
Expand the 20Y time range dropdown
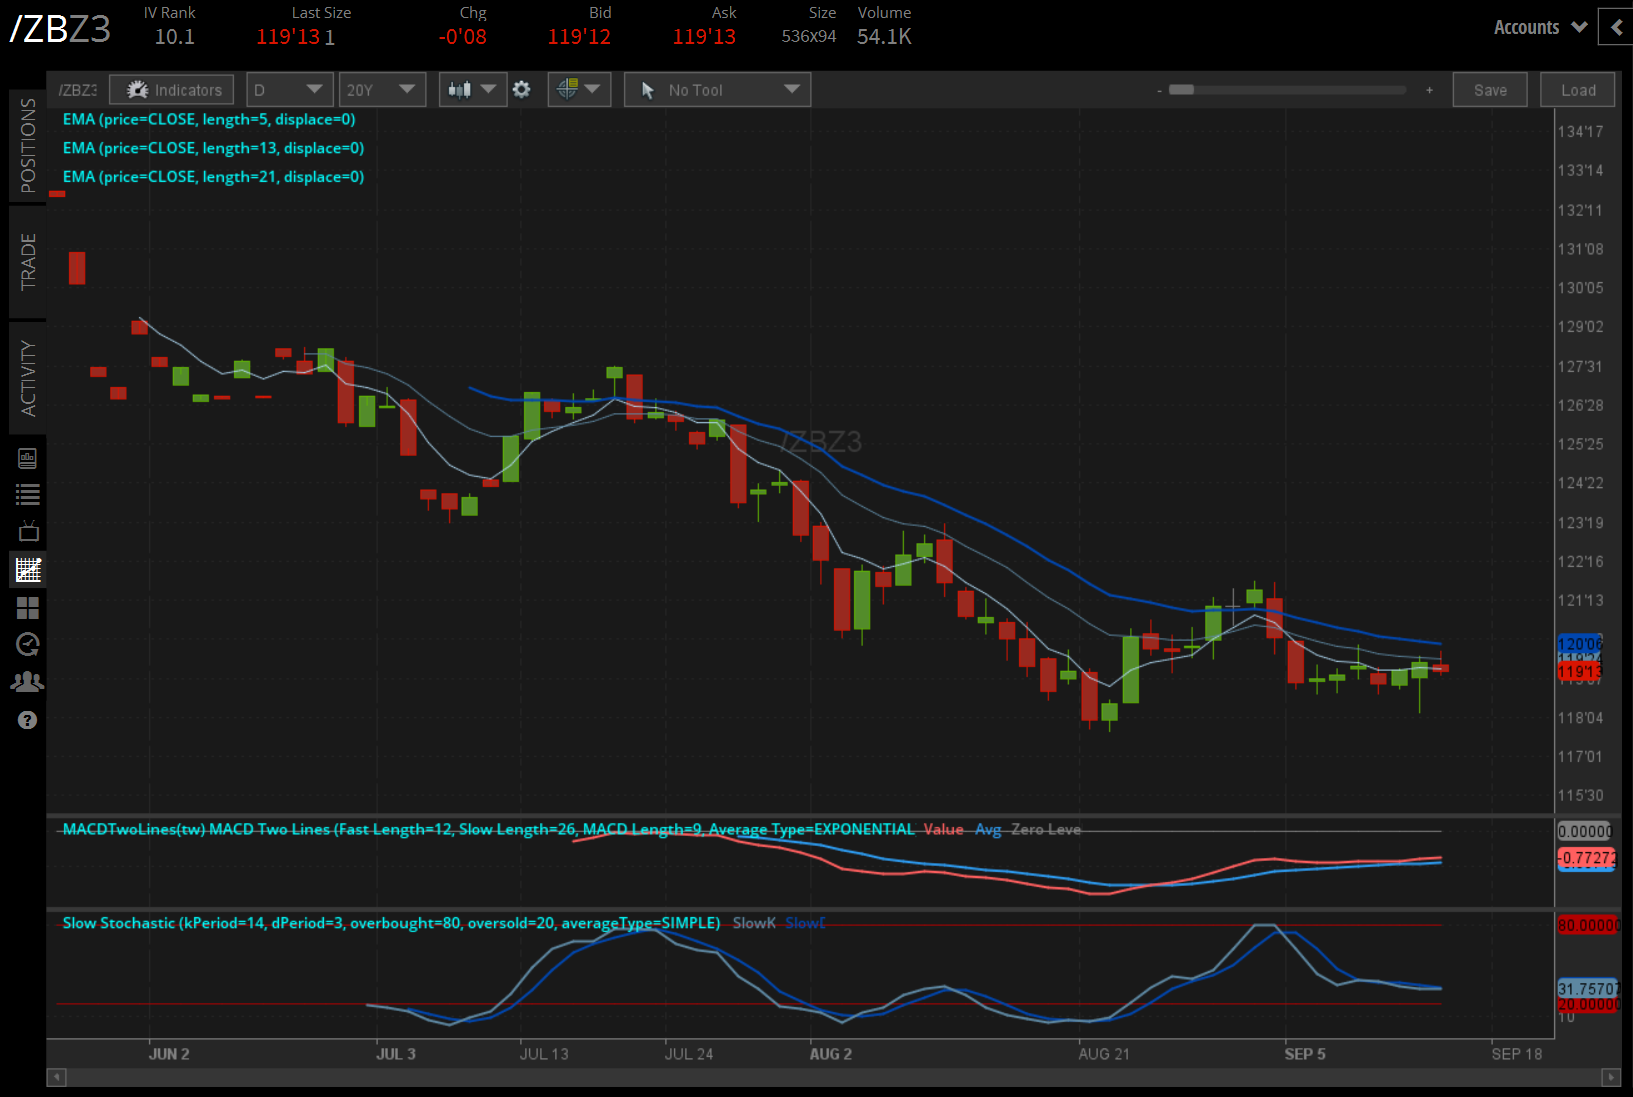point(382,89)
